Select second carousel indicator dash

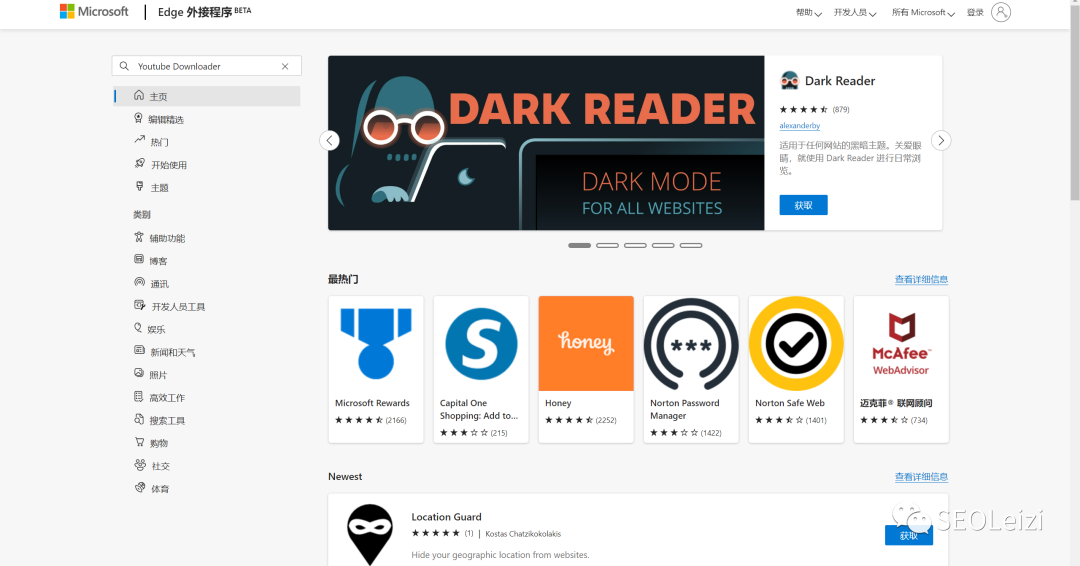(x=608, y=245)
